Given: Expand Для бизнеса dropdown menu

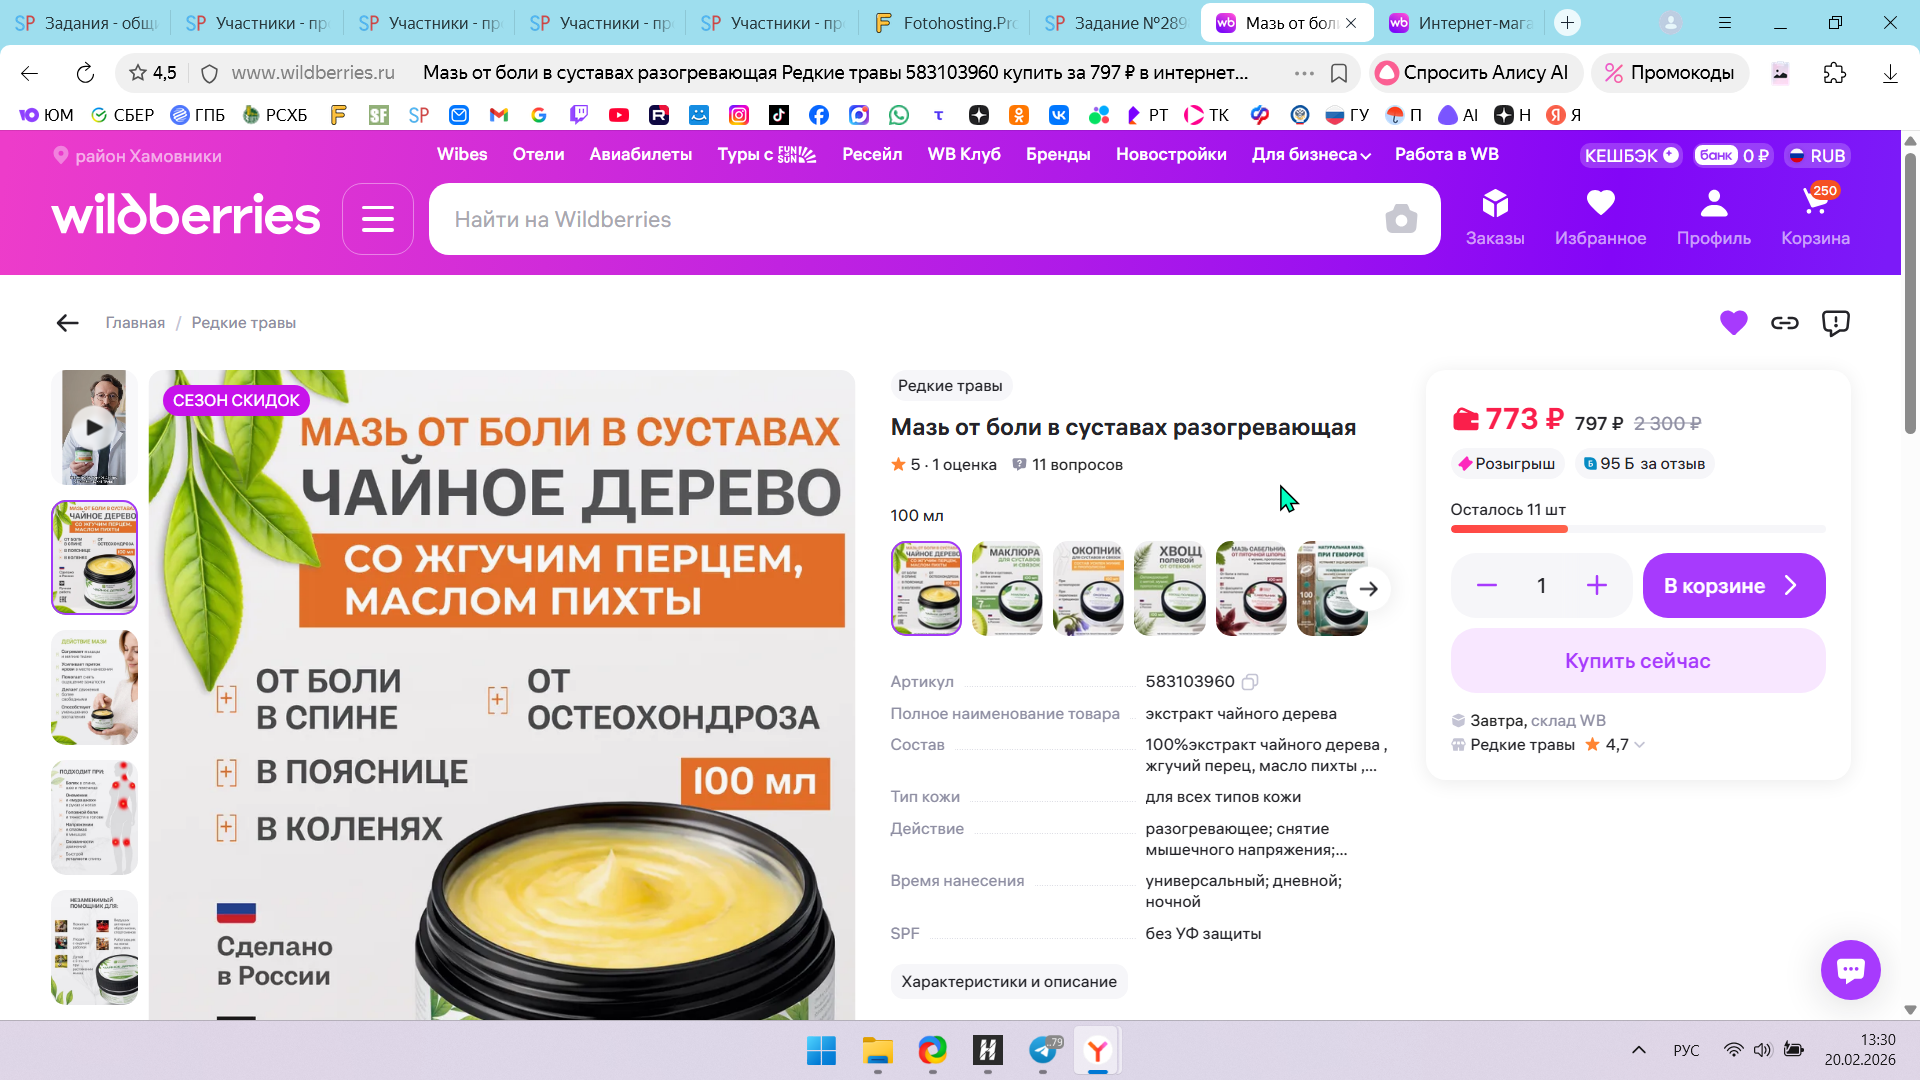Looking at the screenshot, I should [1311, 155].
